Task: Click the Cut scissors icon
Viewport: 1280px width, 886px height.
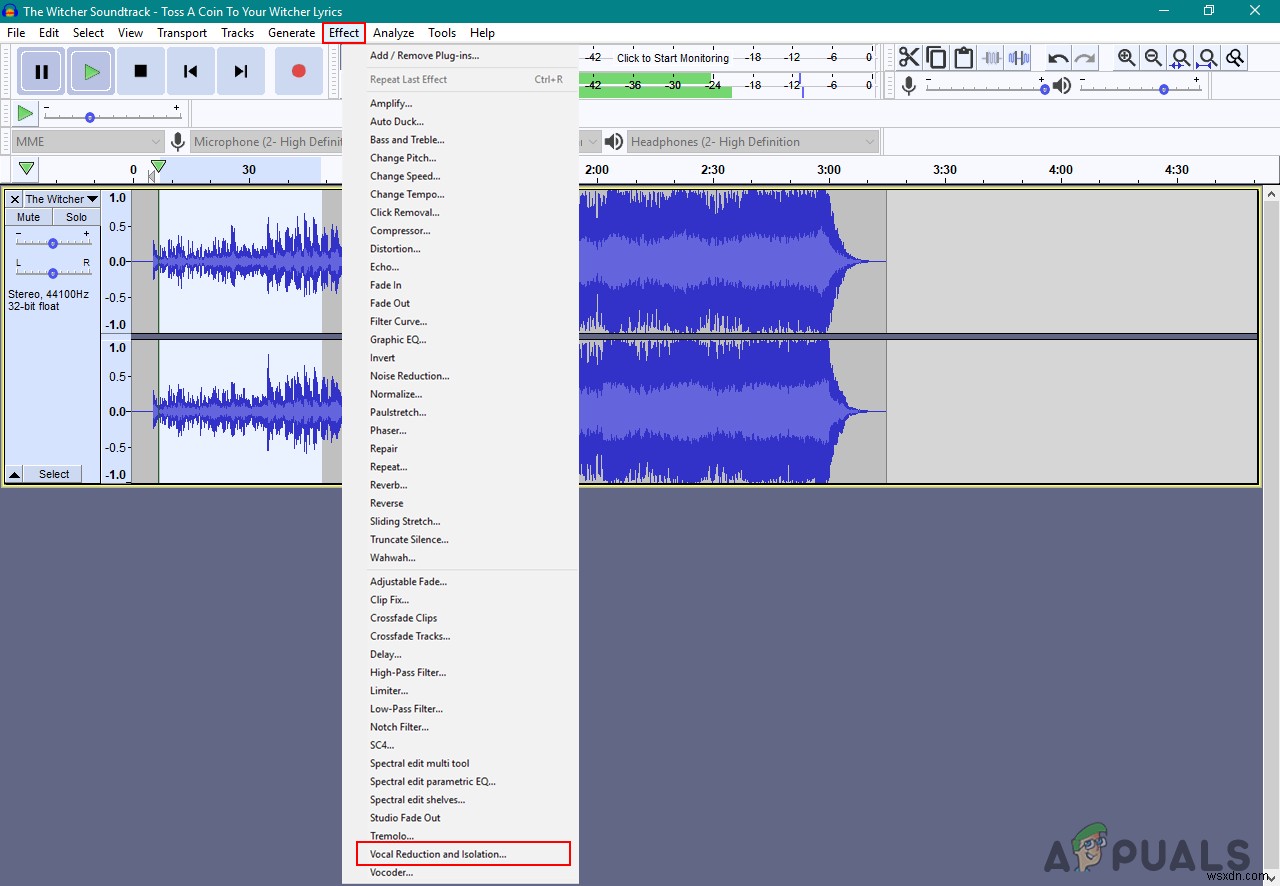Action: [x=908, y=58]
